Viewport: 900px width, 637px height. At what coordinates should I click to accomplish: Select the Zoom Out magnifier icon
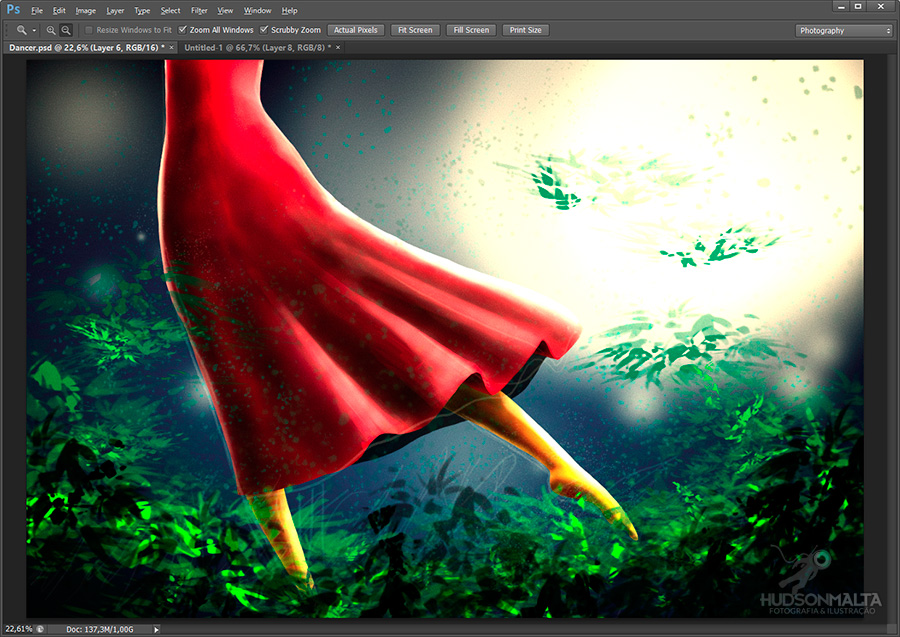pyautogui.click(x=66, y=30)
